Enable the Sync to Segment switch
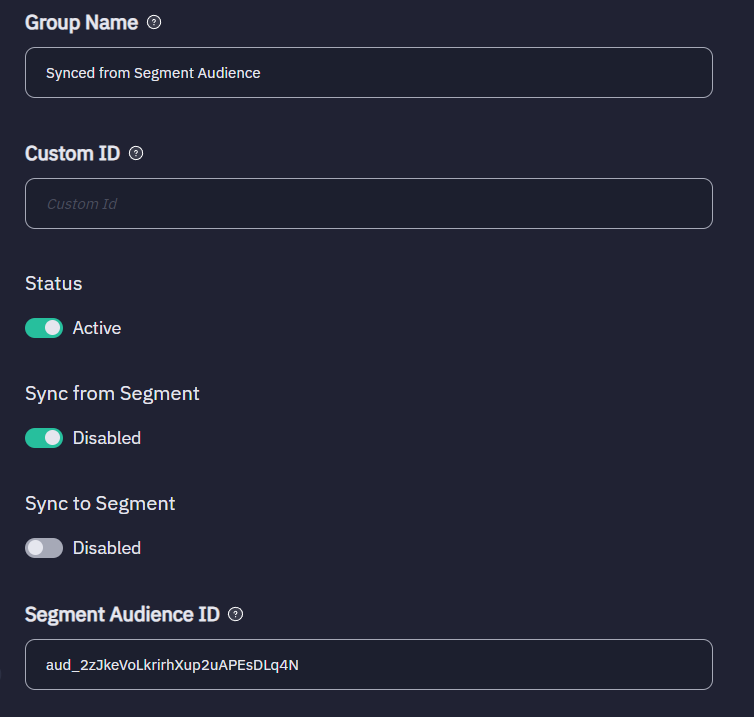This screenshot has width=754, height=717. [x=44, y=548]
